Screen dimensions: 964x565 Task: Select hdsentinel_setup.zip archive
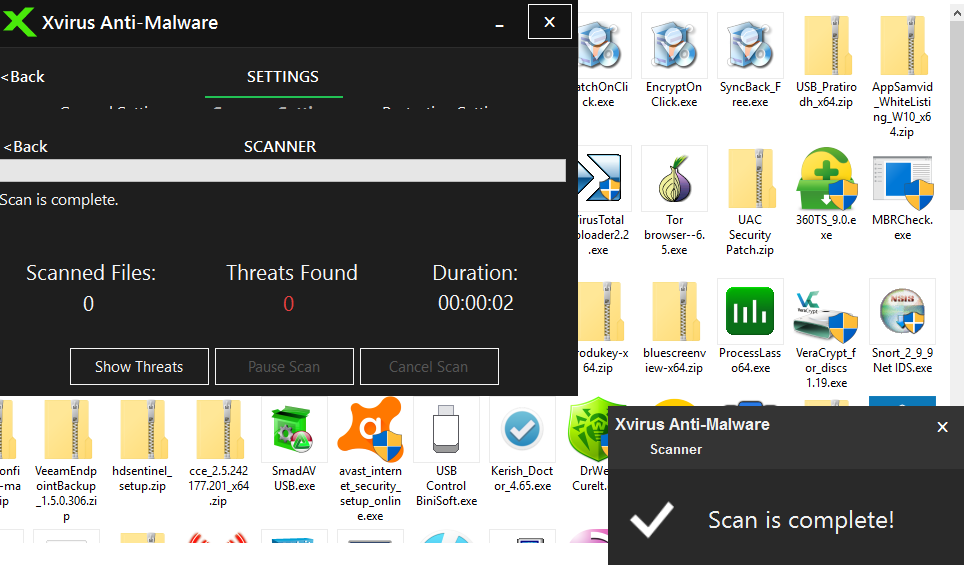click(142, 429)
